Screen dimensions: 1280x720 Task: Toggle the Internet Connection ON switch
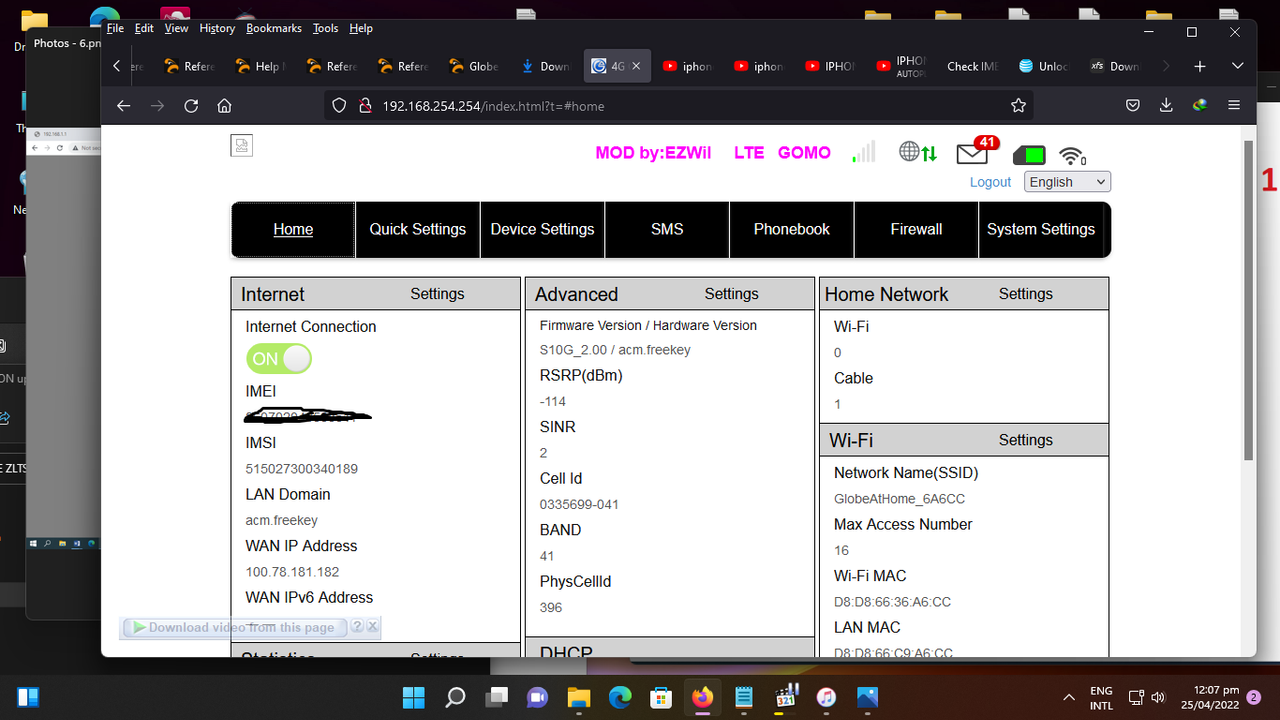pos(278,358)
